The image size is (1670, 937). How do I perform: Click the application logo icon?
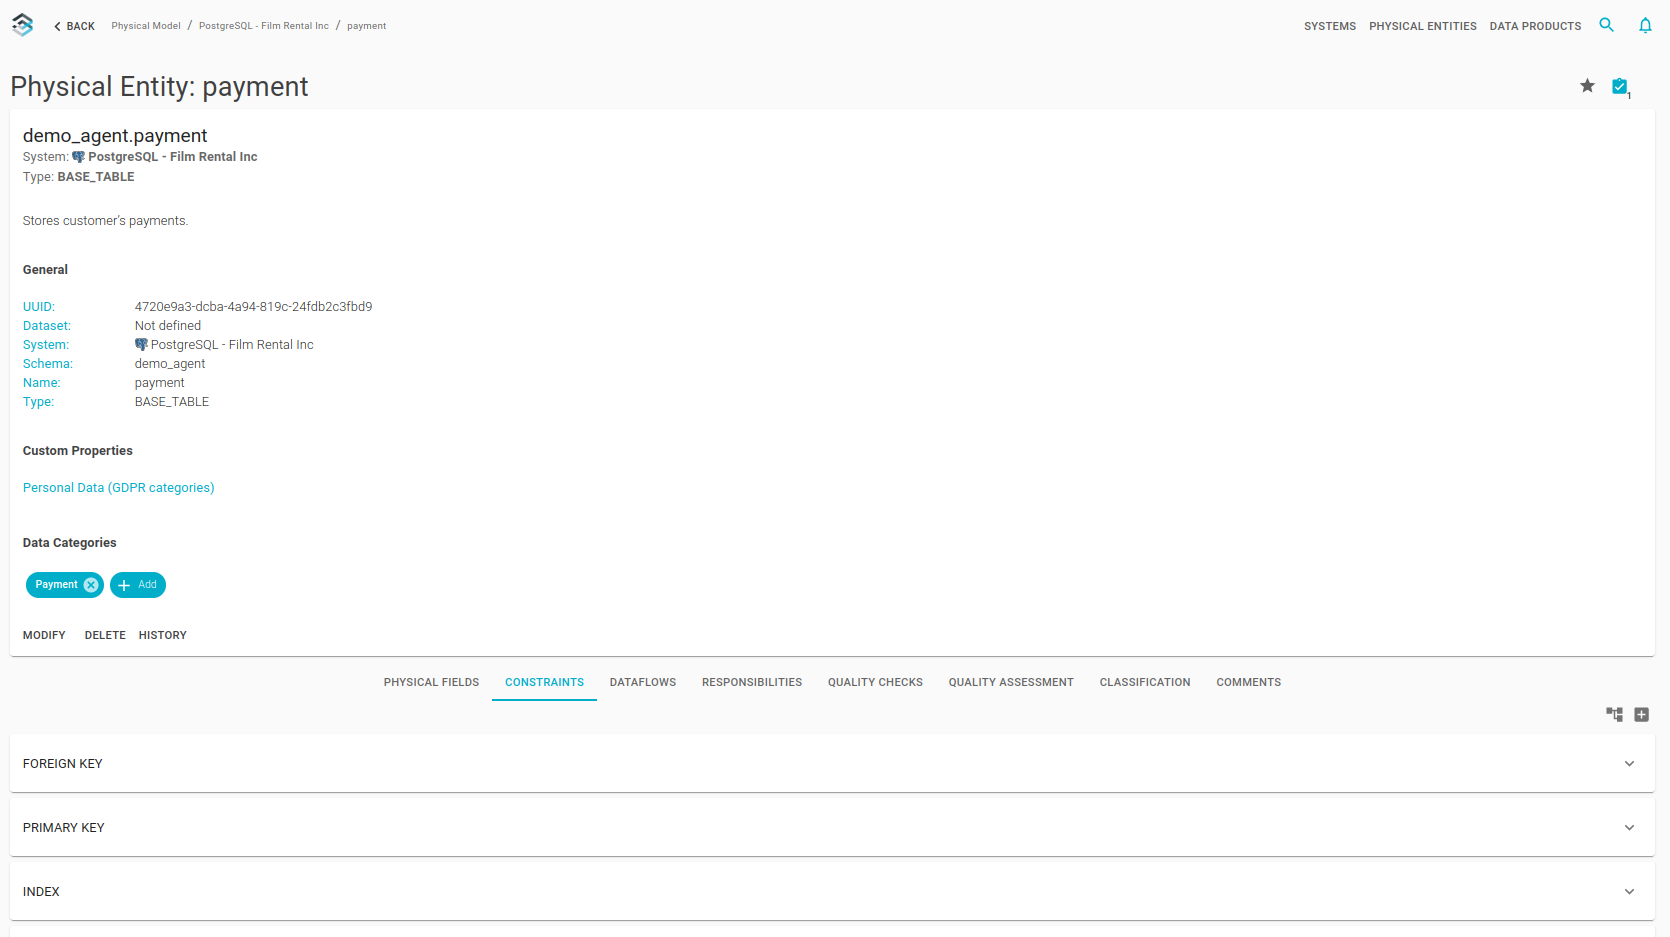22,25
